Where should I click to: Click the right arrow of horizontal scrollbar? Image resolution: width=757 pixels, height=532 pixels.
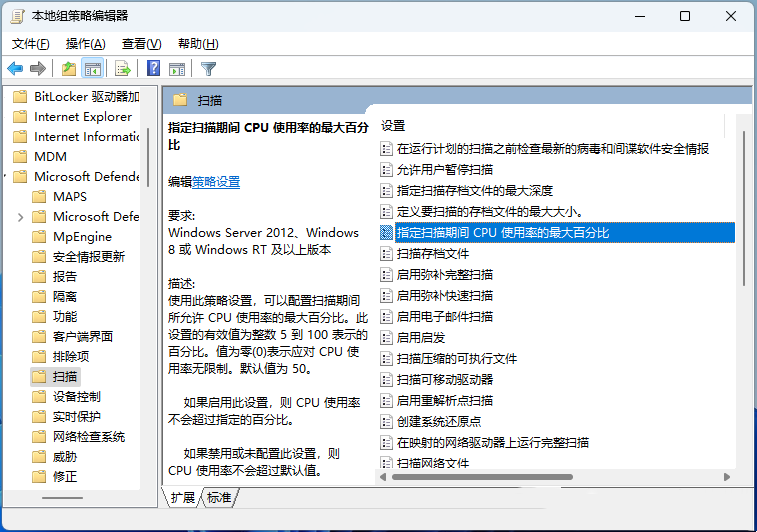coord(727,477)
